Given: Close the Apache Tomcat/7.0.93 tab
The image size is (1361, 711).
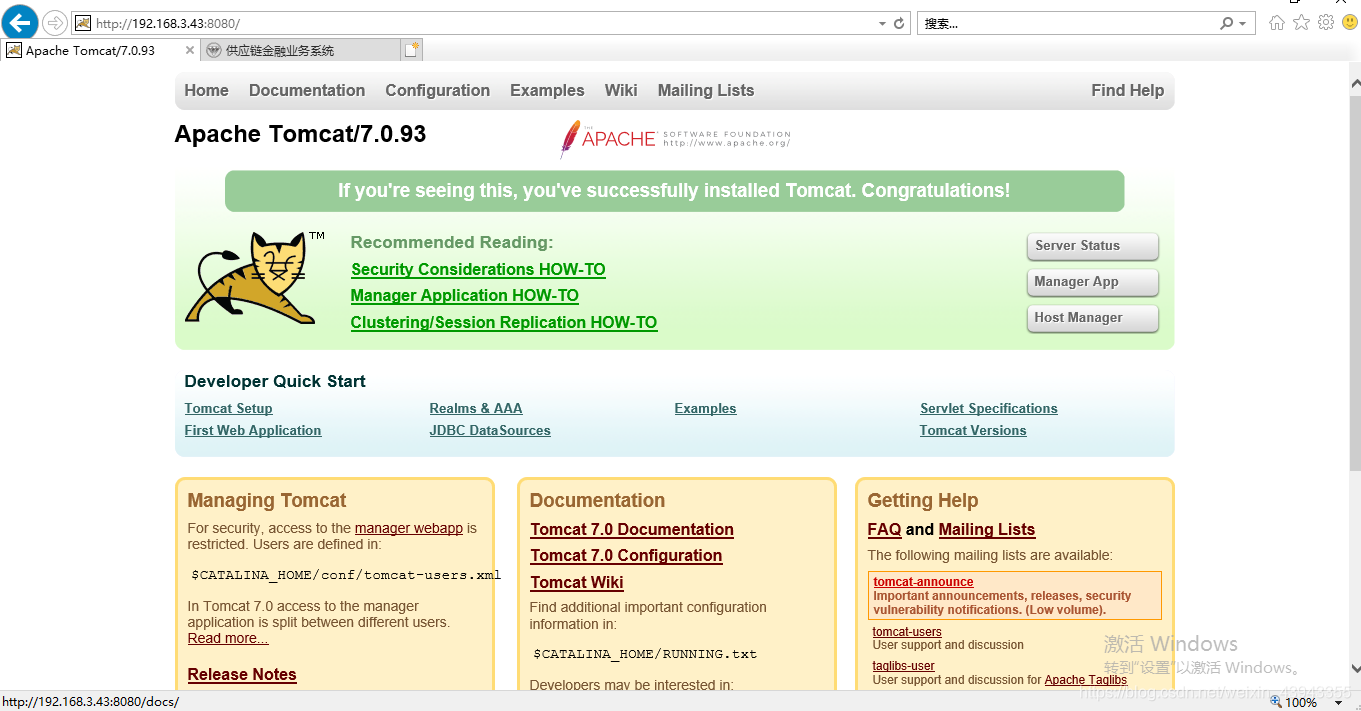Looking at the screenshot, I should [190, 50].
